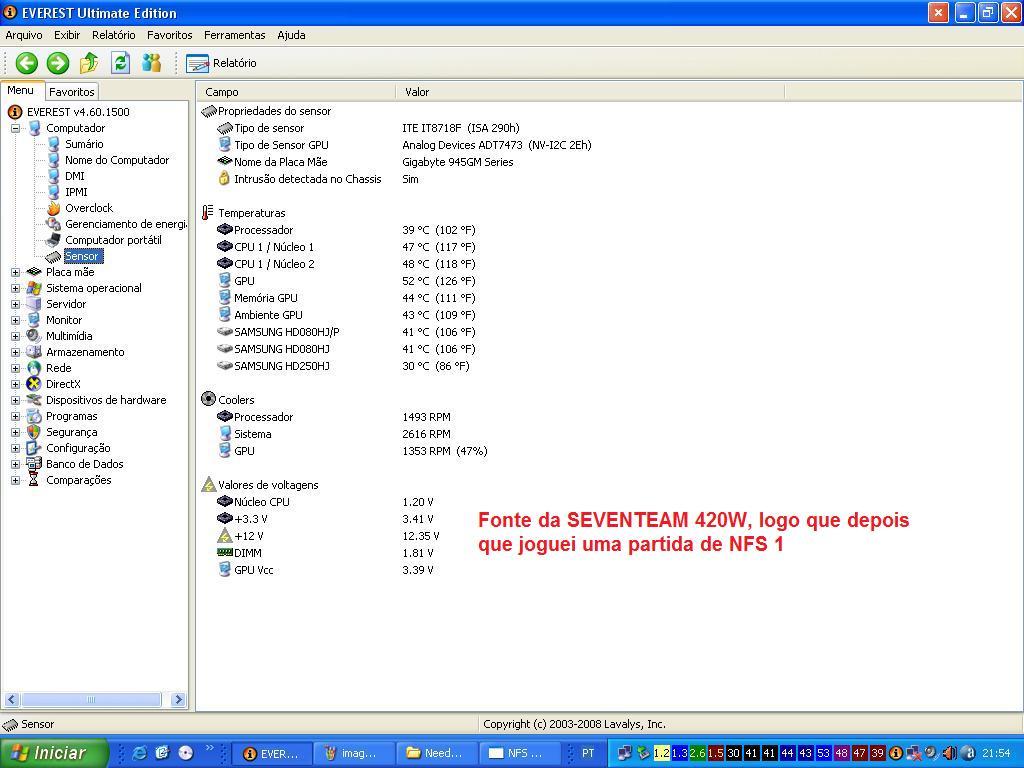Go up one level with the up-arrow icon
The width and height of the screenshot is (1024, 768).
click(89, 63)
